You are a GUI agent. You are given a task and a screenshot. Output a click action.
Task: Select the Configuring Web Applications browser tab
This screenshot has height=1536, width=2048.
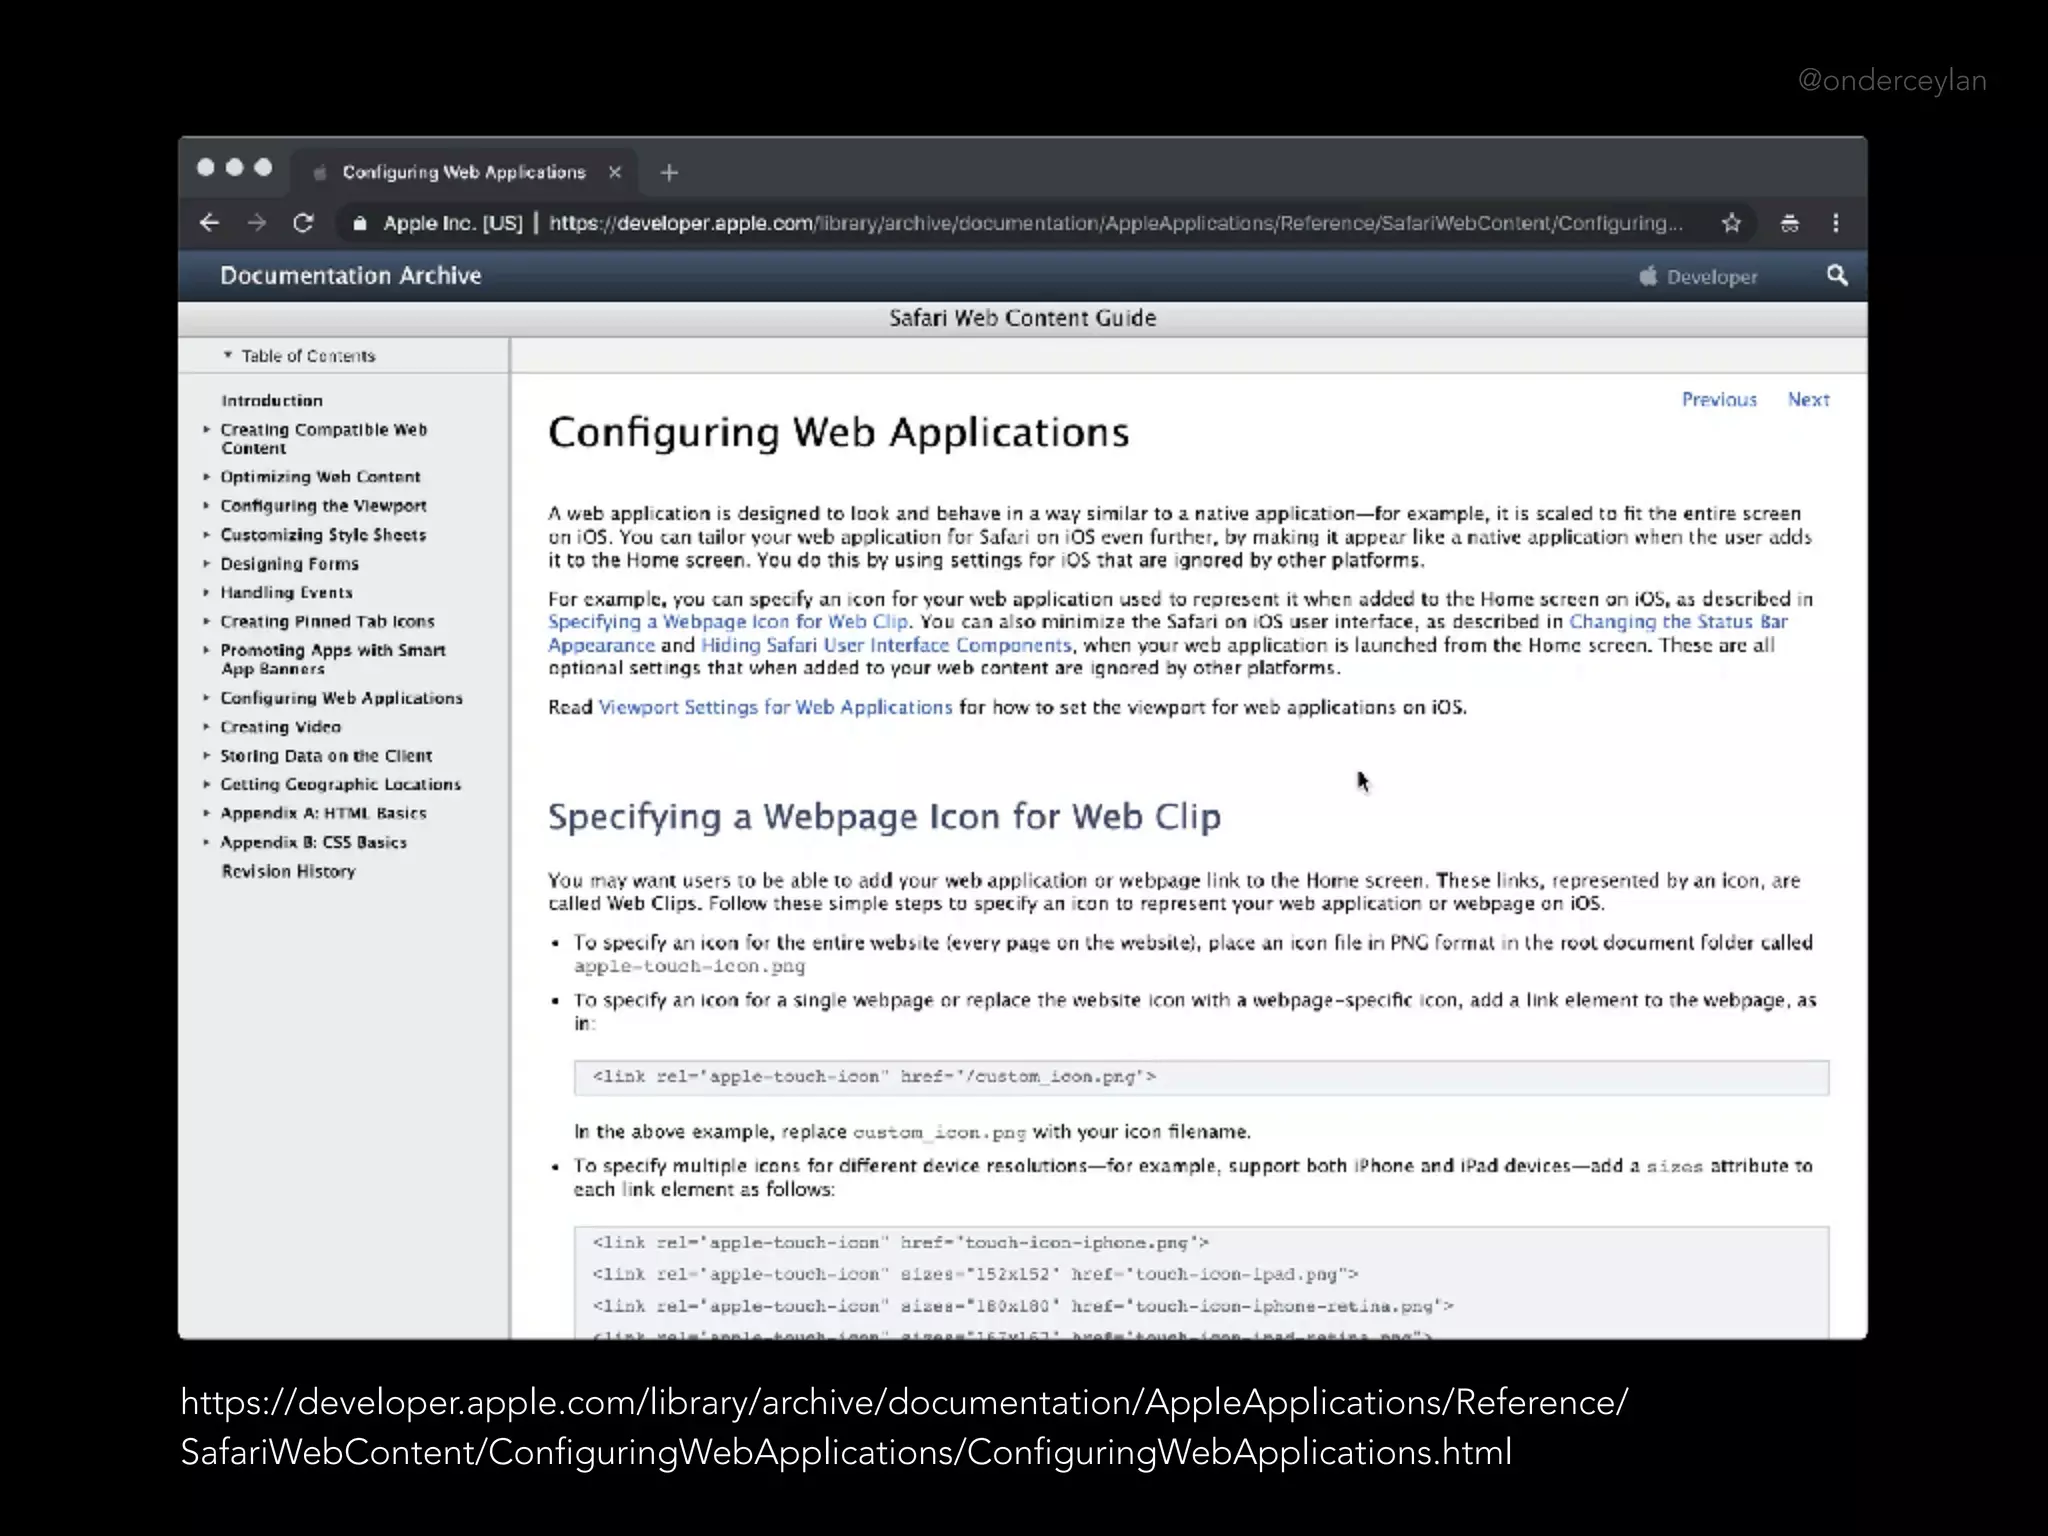(464, 172)
